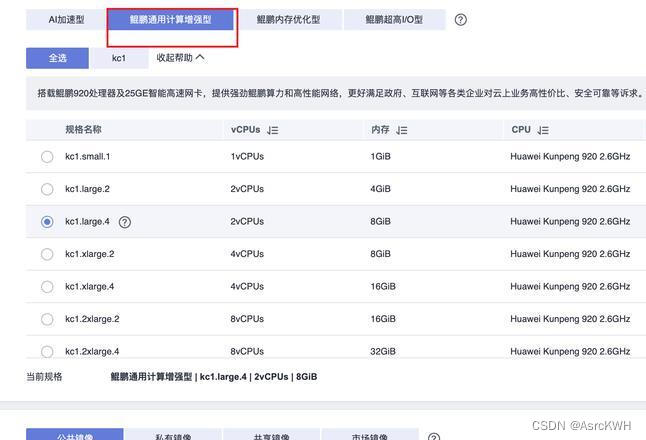Open 市场镜像 image tab
Screen dimensions: 646x440
pyautogui.click(x=370, y=434)
